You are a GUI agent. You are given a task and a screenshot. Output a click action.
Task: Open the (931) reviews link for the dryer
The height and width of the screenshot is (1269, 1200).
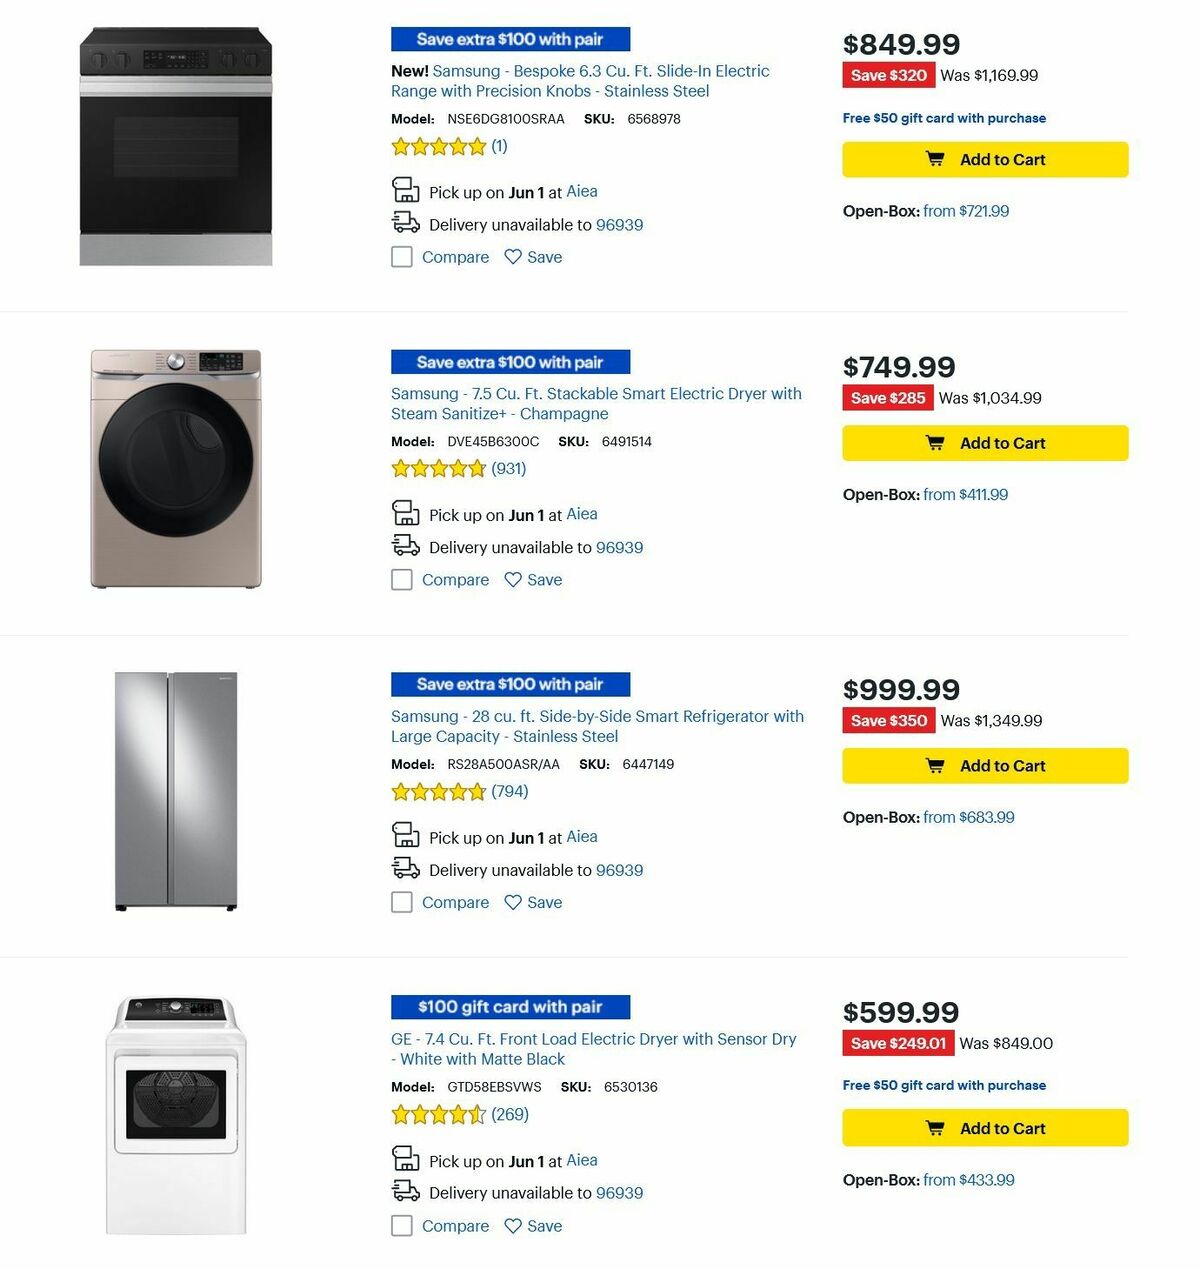(x=508, y=468)
